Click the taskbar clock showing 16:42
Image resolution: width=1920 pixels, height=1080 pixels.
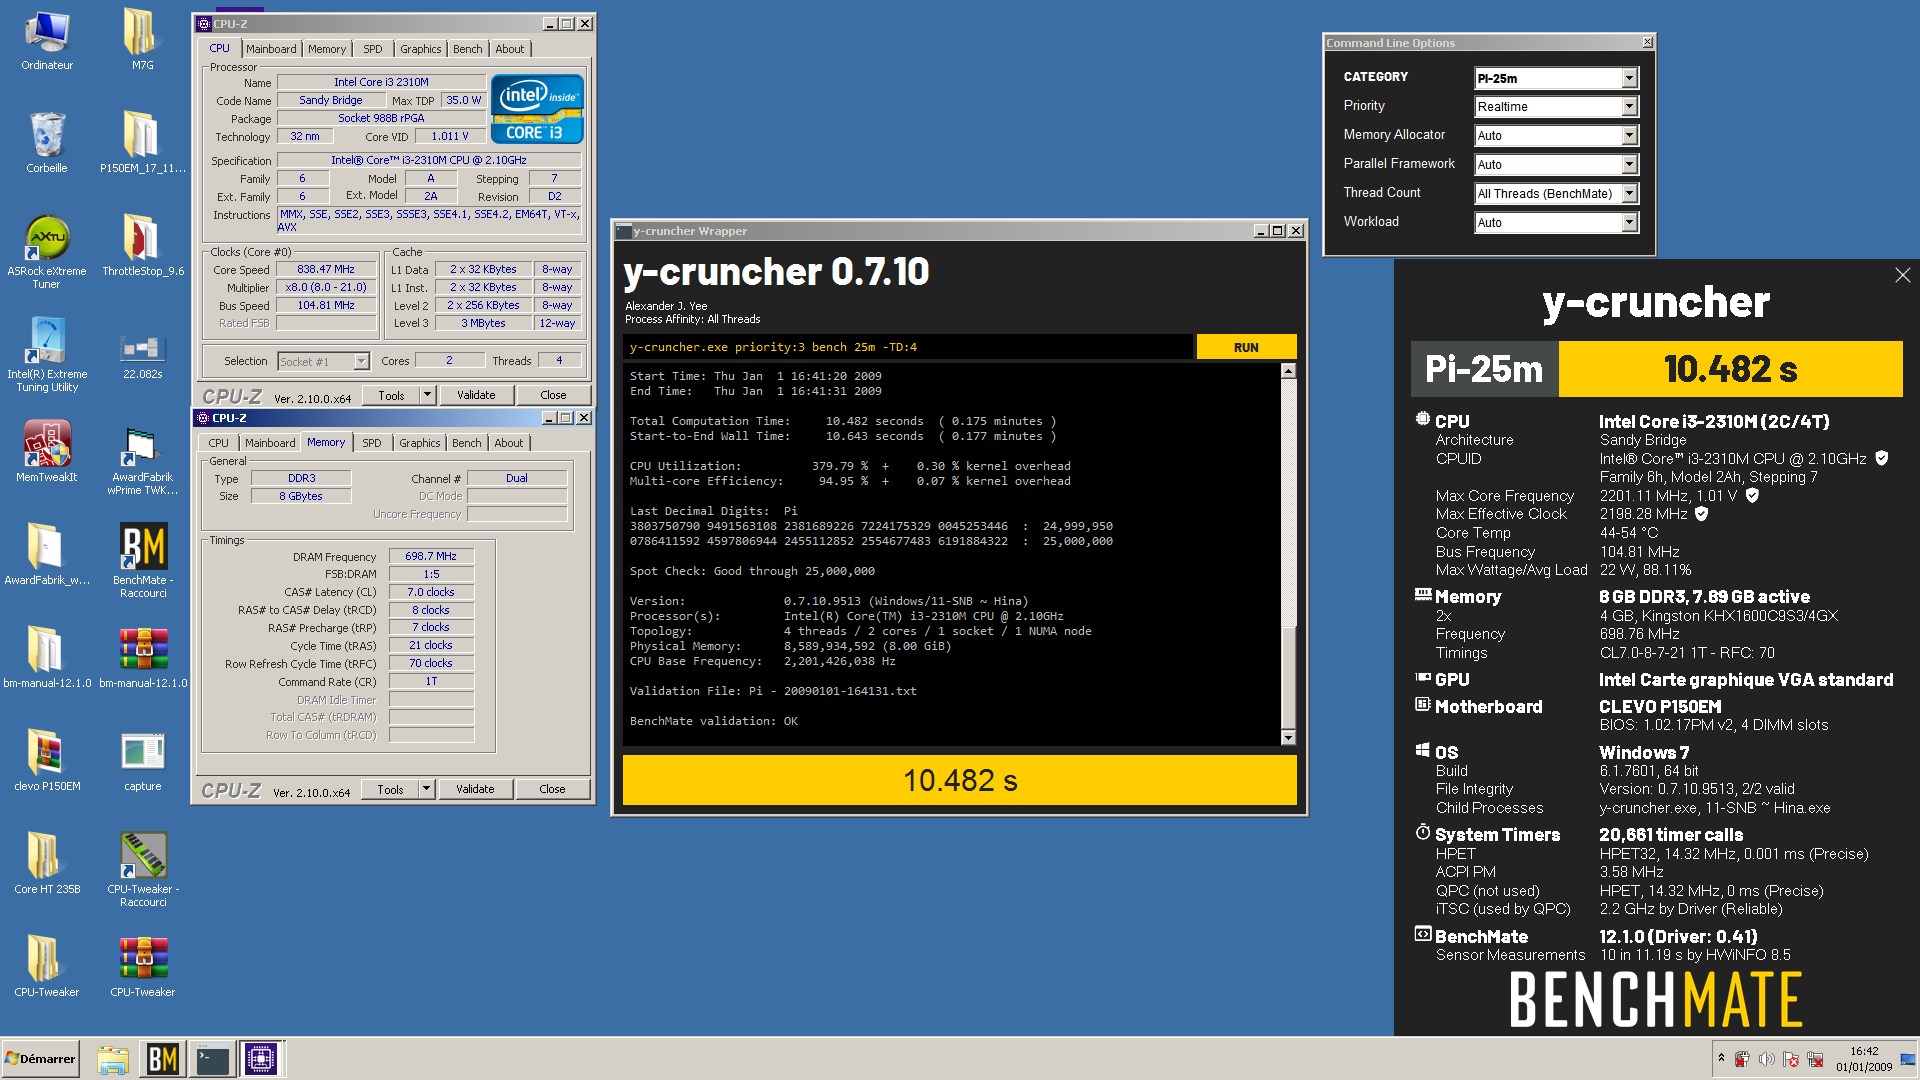click(1864, 1059)
